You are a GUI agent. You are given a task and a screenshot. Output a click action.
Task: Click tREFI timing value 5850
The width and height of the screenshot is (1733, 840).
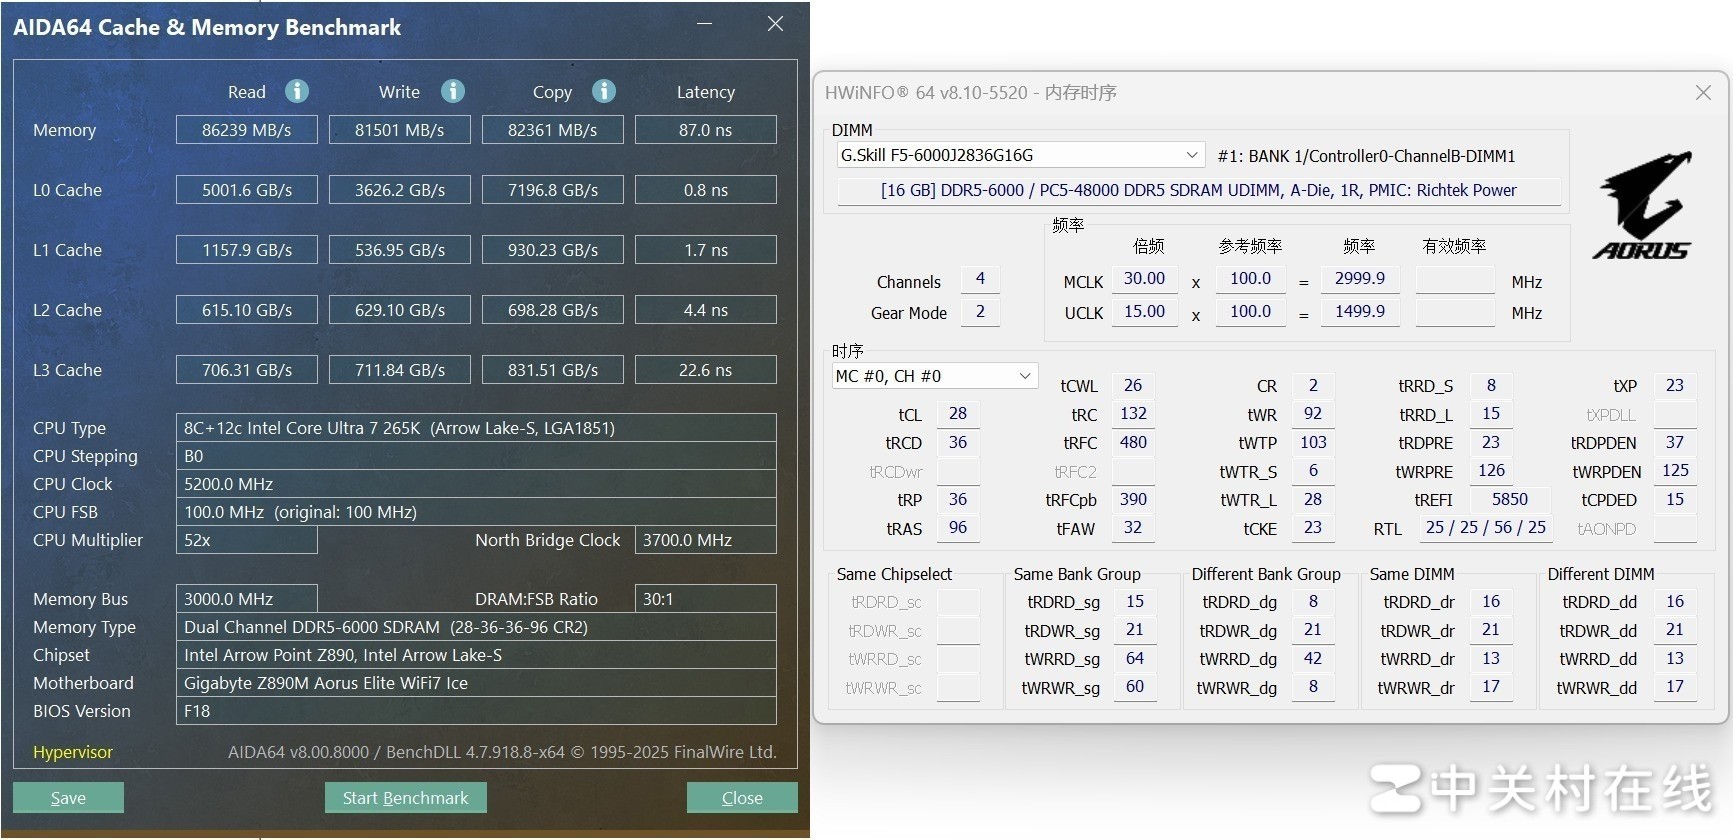click(1510, 500)
